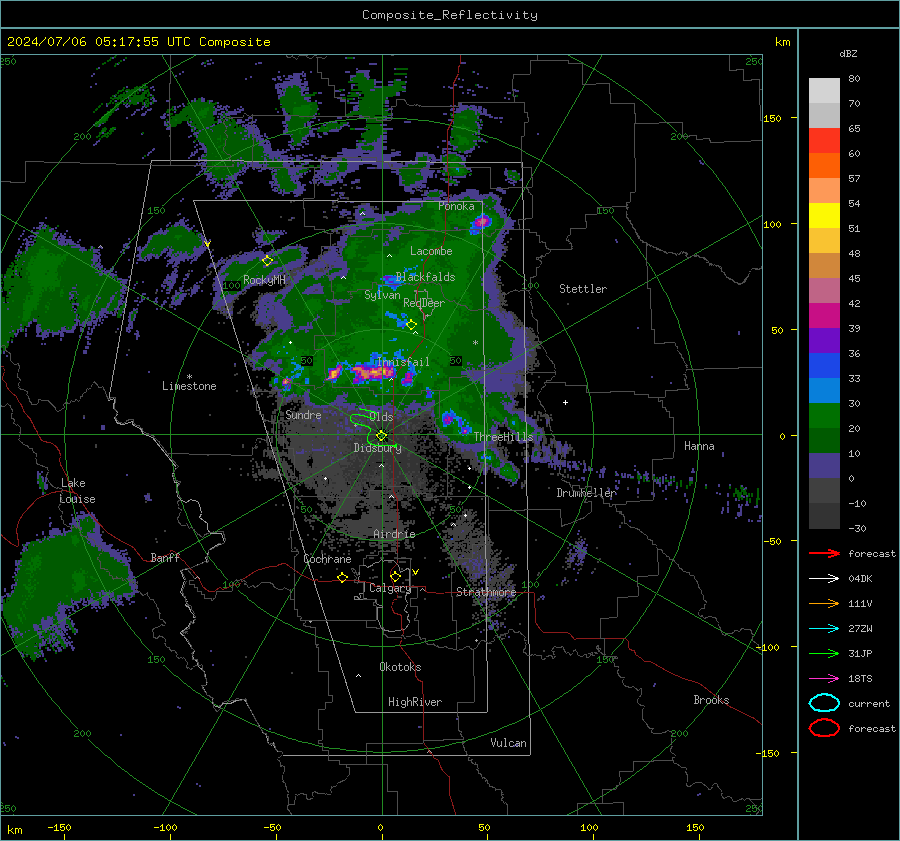
Task: Click the storm cell east of Ponoka
Action: (482, 222)
